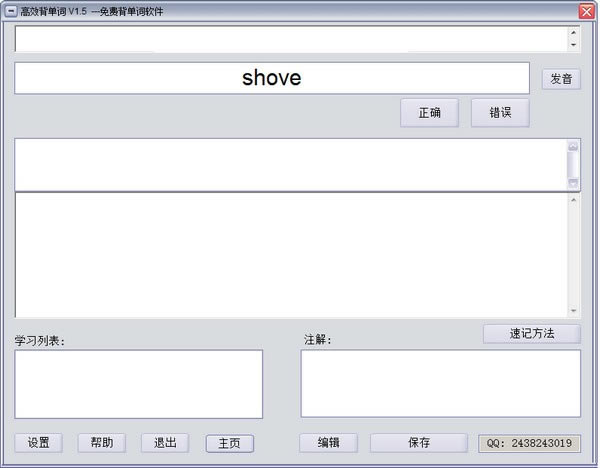Image resolution: width=600 pixels, height=468 pixels.
Task: Save the annotation with 保存
Action: (x=418, y=443)
